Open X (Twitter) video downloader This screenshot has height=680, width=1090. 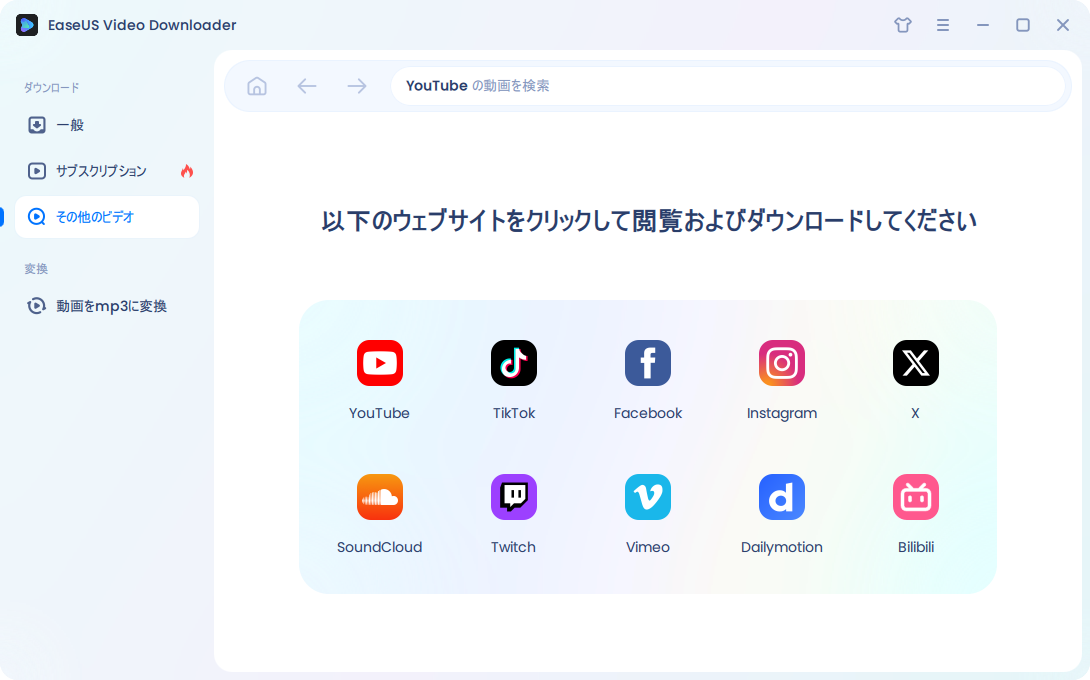916,363
